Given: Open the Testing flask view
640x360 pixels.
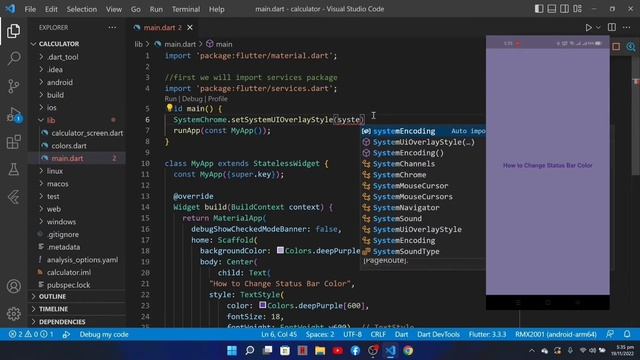Looking at the screenshot, I should (x=13, y=169).
